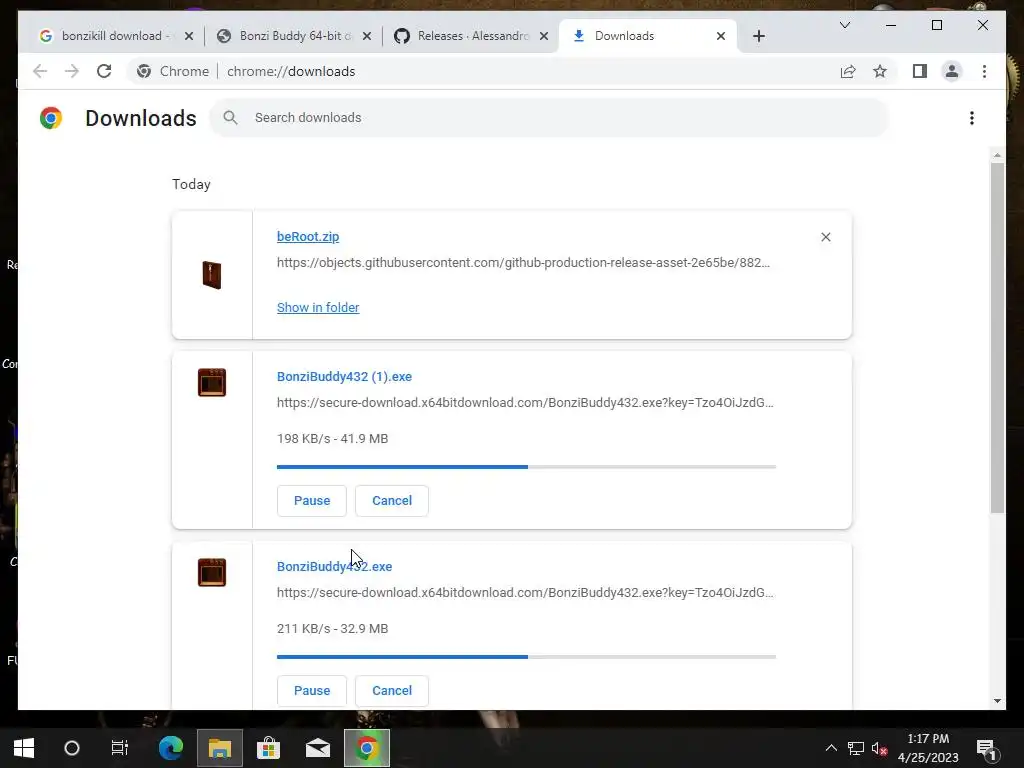Open the beRoot.zip file link

[x=308, y=236]
